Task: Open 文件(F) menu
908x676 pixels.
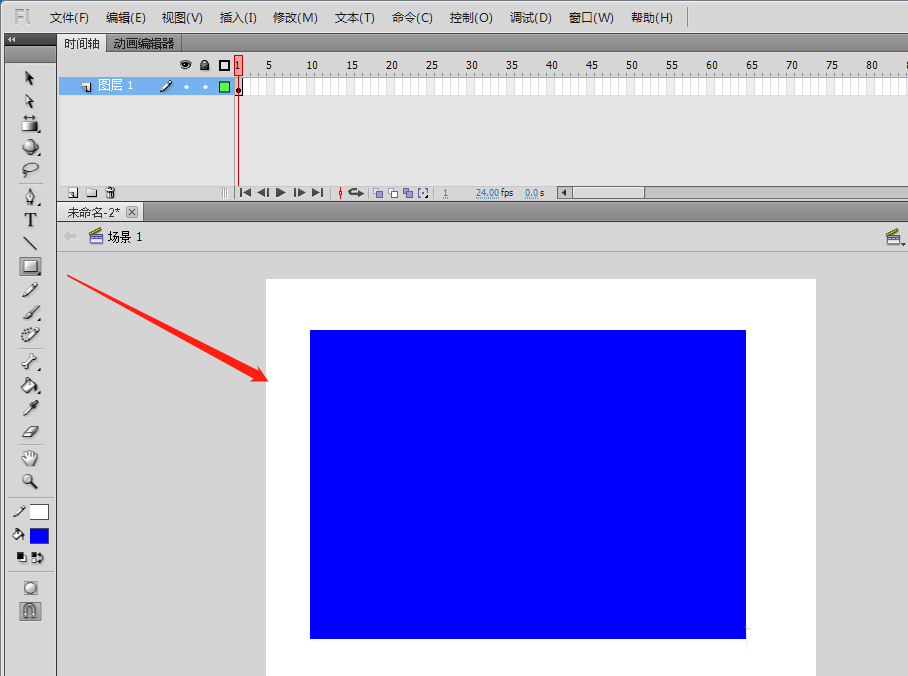Action: pos(69,18)
